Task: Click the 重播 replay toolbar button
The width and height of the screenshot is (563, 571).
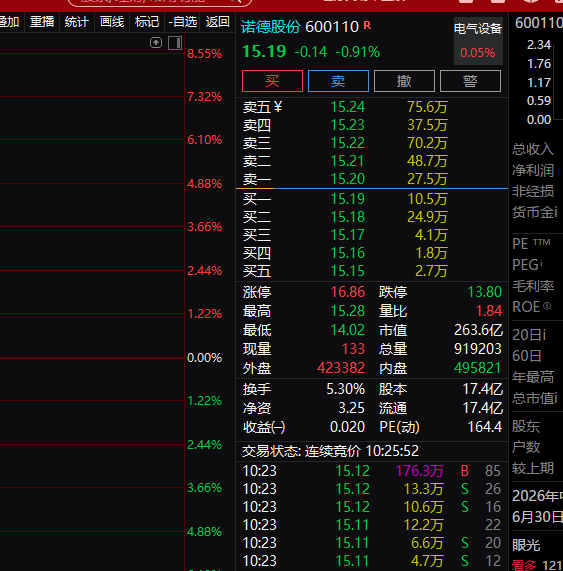Action: point(42,21)
